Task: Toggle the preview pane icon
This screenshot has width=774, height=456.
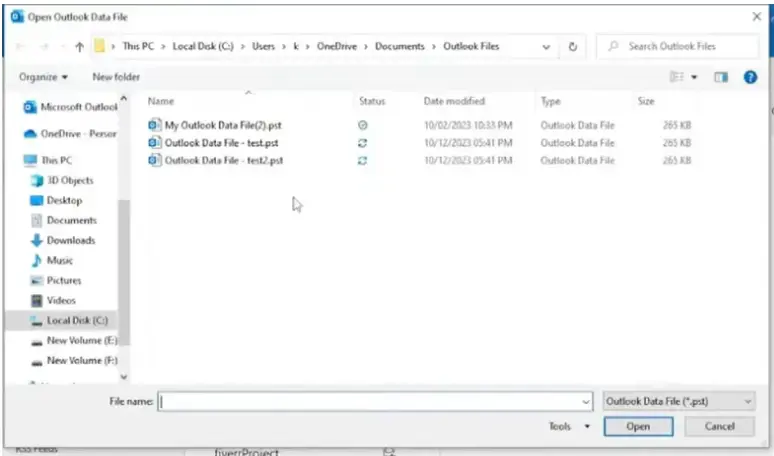Action: click(x=721, y=77)
